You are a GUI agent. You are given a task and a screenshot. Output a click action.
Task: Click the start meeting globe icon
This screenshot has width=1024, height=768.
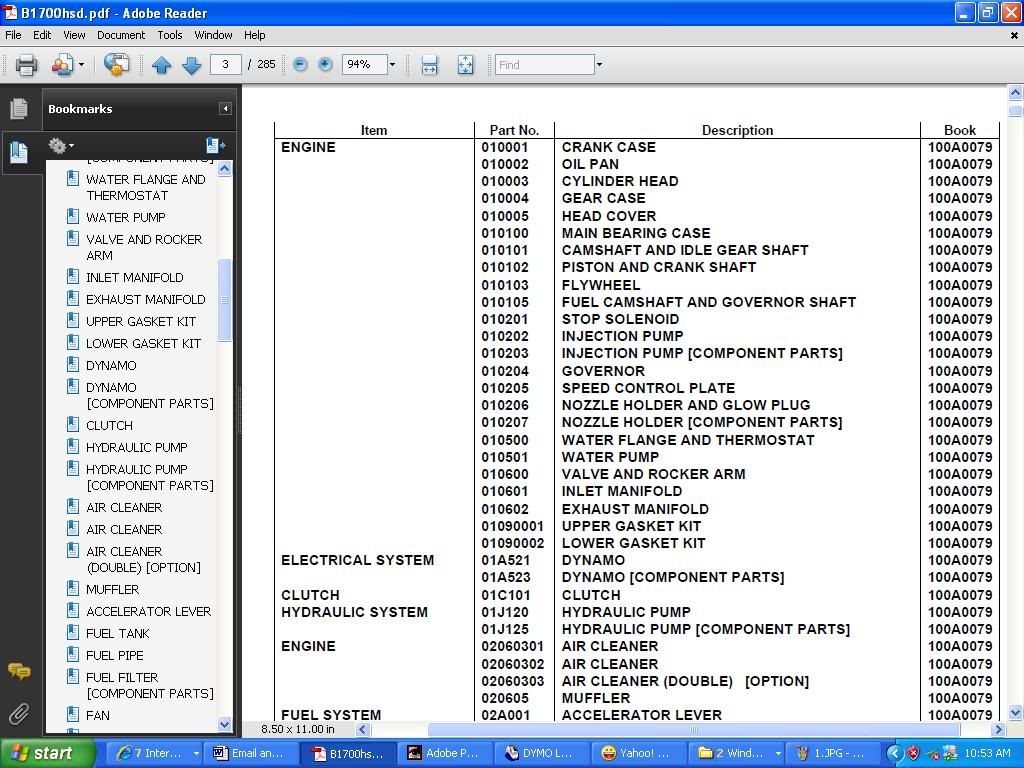coord(116,65)
